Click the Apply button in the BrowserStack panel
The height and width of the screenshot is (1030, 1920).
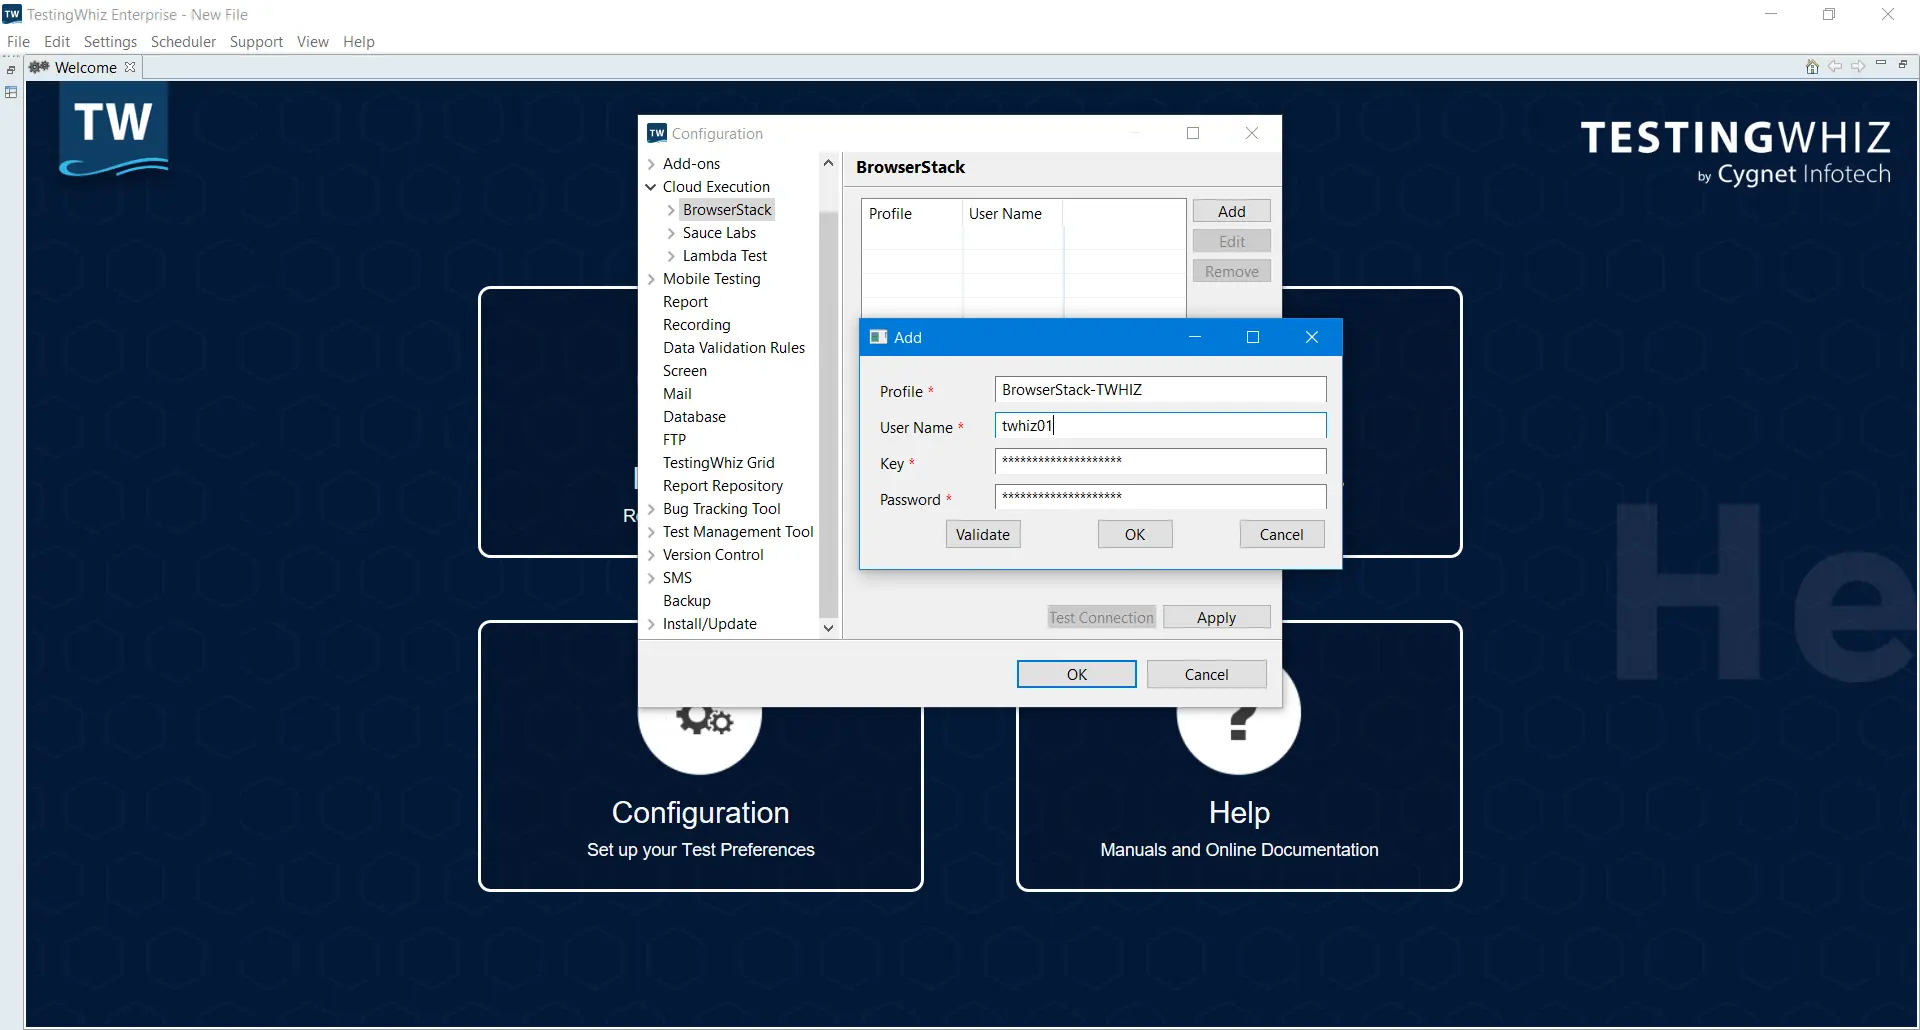(1216, 618)
